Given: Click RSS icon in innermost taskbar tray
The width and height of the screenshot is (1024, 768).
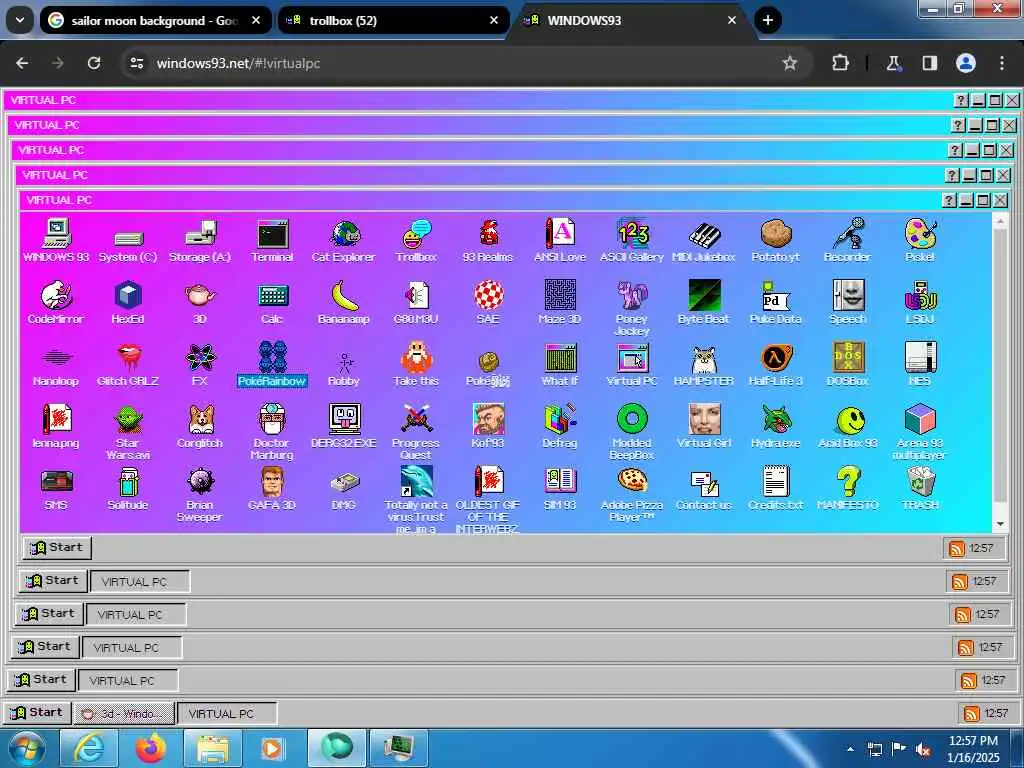Looking at the screenshot, I should pyautogui.click(x=957, y=549).
